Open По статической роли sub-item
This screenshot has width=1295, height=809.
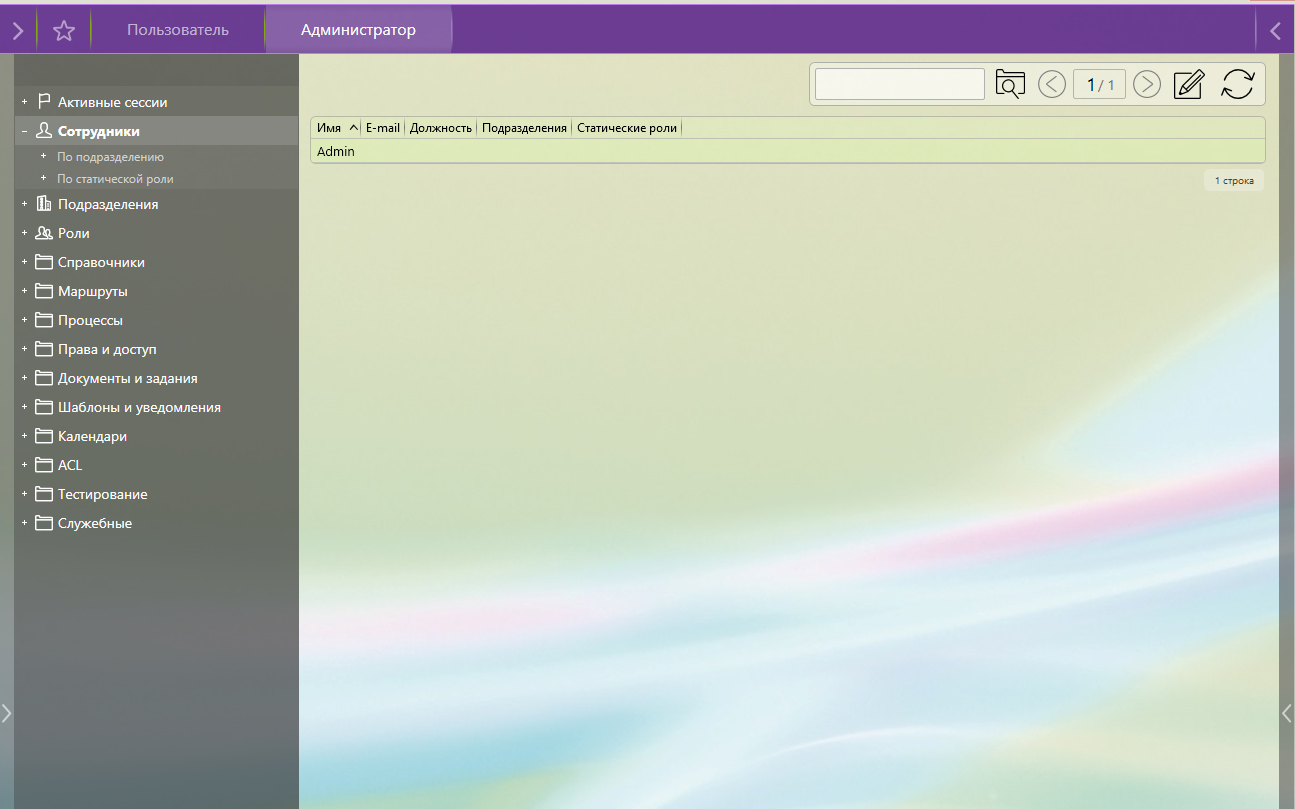point(115,179)
